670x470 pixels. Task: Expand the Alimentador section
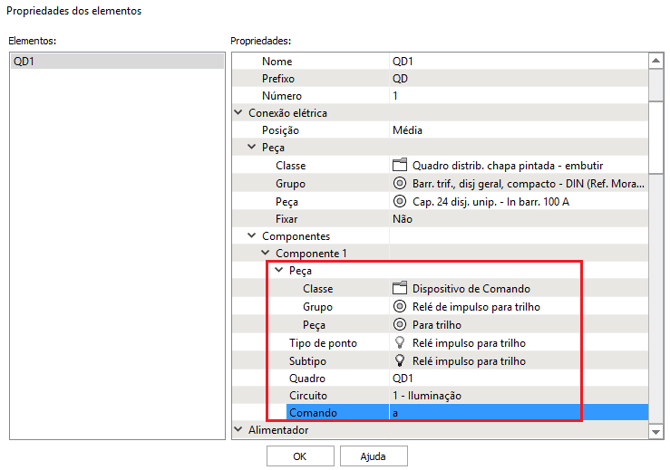pos(239,430)
